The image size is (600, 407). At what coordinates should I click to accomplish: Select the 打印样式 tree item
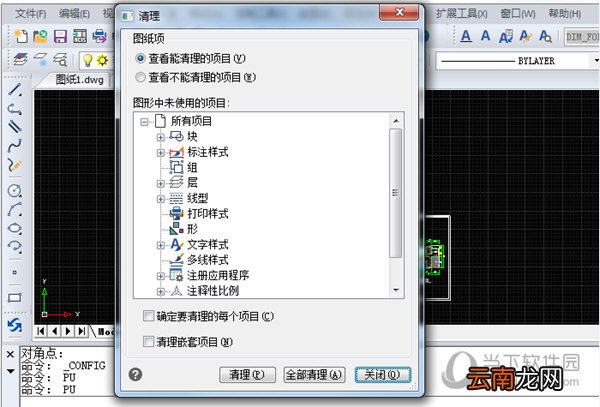(208, 214)
